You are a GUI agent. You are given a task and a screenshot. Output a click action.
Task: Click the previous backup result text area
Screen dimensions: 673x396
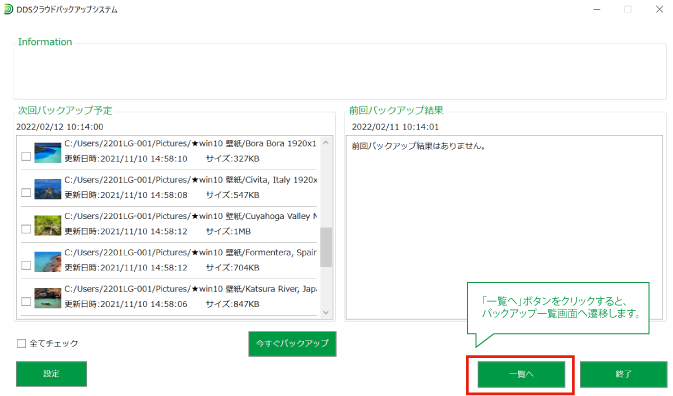(x=504, y=227)
